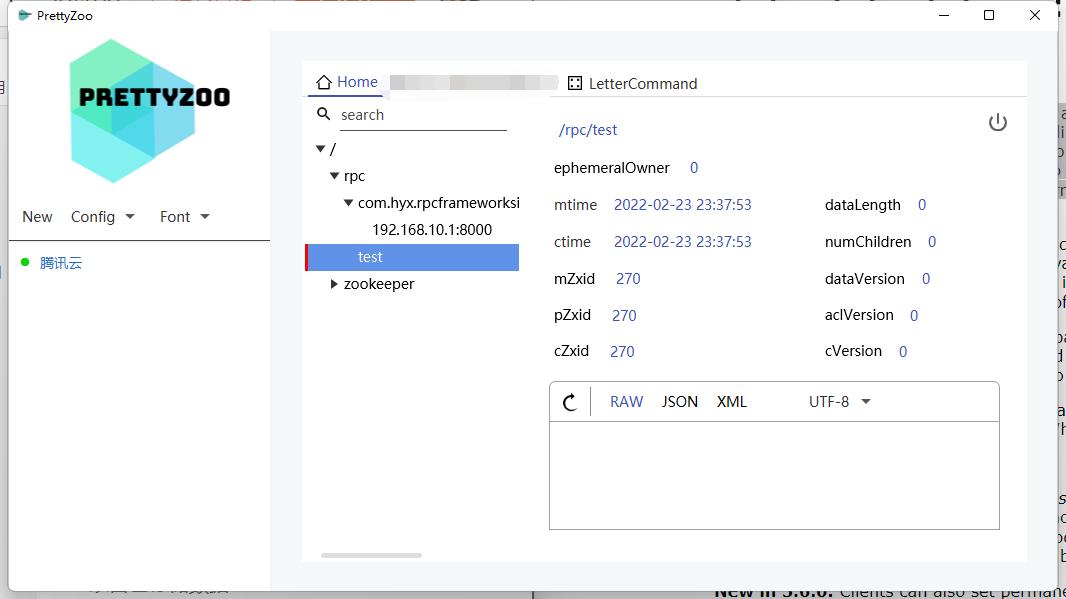
Task: Open the Config dropdown menu
Action: point(103,217)
